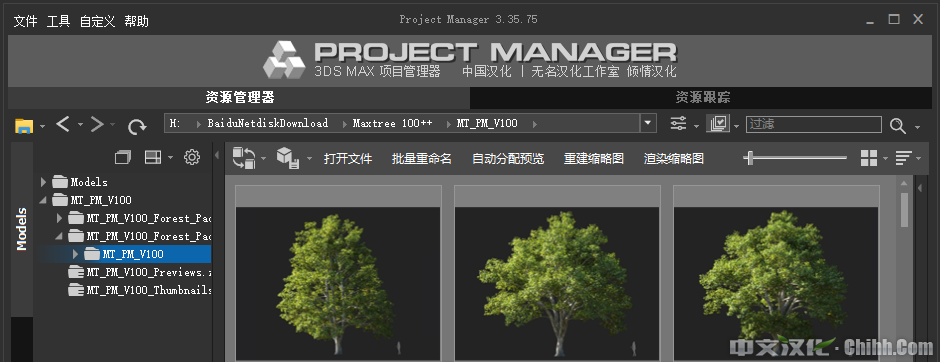Open sort dropdown arrow beside lines icon
The width and height of the screenshot is (940, 362).
click(918, 159)
